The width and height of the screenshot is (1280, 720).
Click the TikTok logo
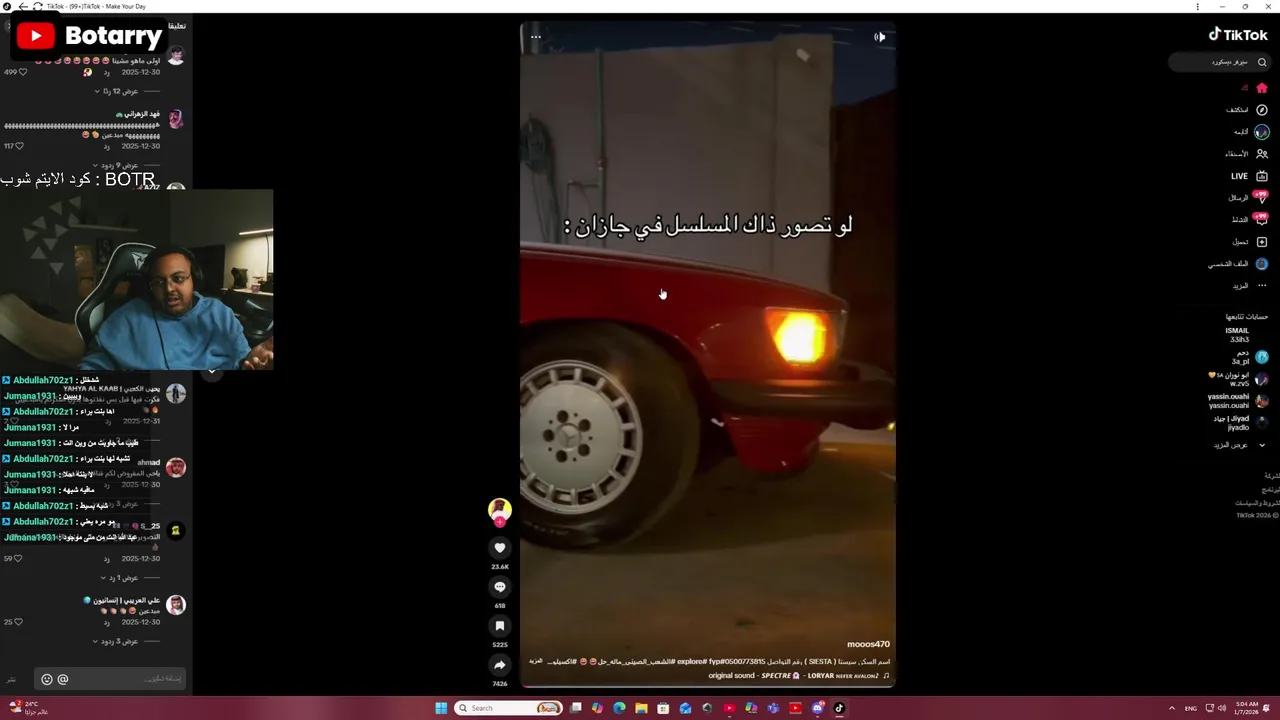(x=1238, y=34)
